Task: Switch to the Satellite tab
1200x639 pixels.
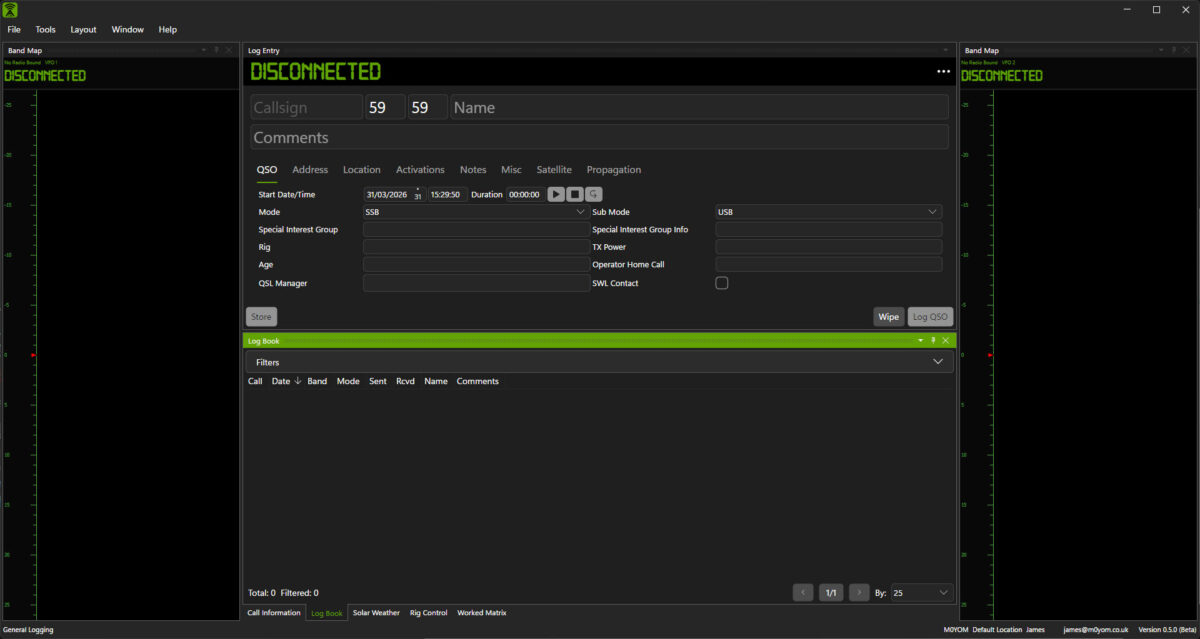Action: point(554,170)
